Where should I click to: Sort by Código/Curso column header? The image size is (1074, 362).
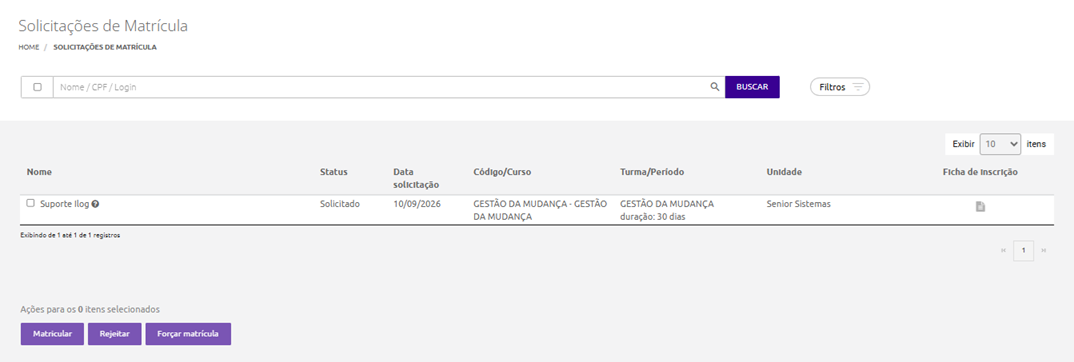tap(502, 172)
